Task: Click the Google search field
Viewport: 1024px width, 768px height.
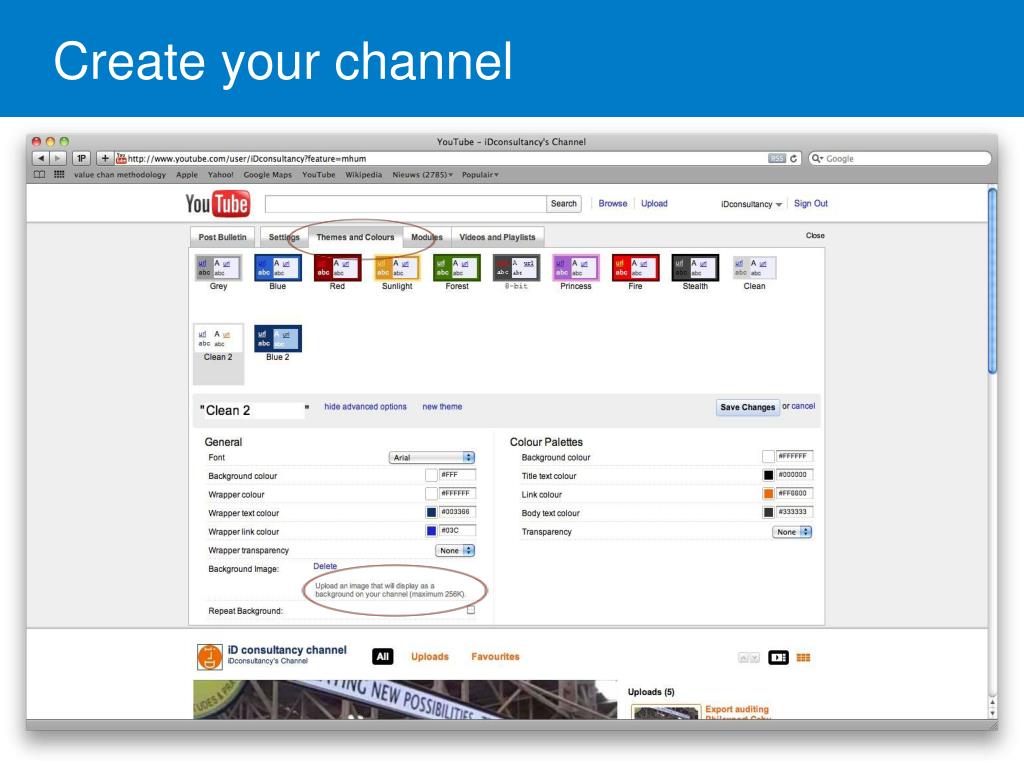Action: click(900, 159)
